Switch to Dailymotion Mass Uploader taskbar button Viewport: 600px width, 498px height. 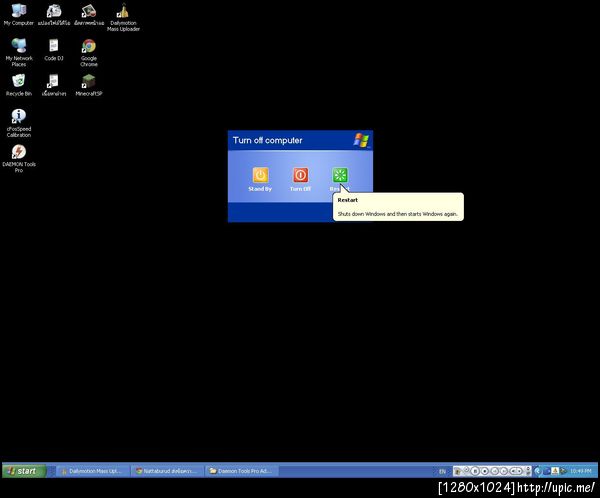tap(93, 471)
